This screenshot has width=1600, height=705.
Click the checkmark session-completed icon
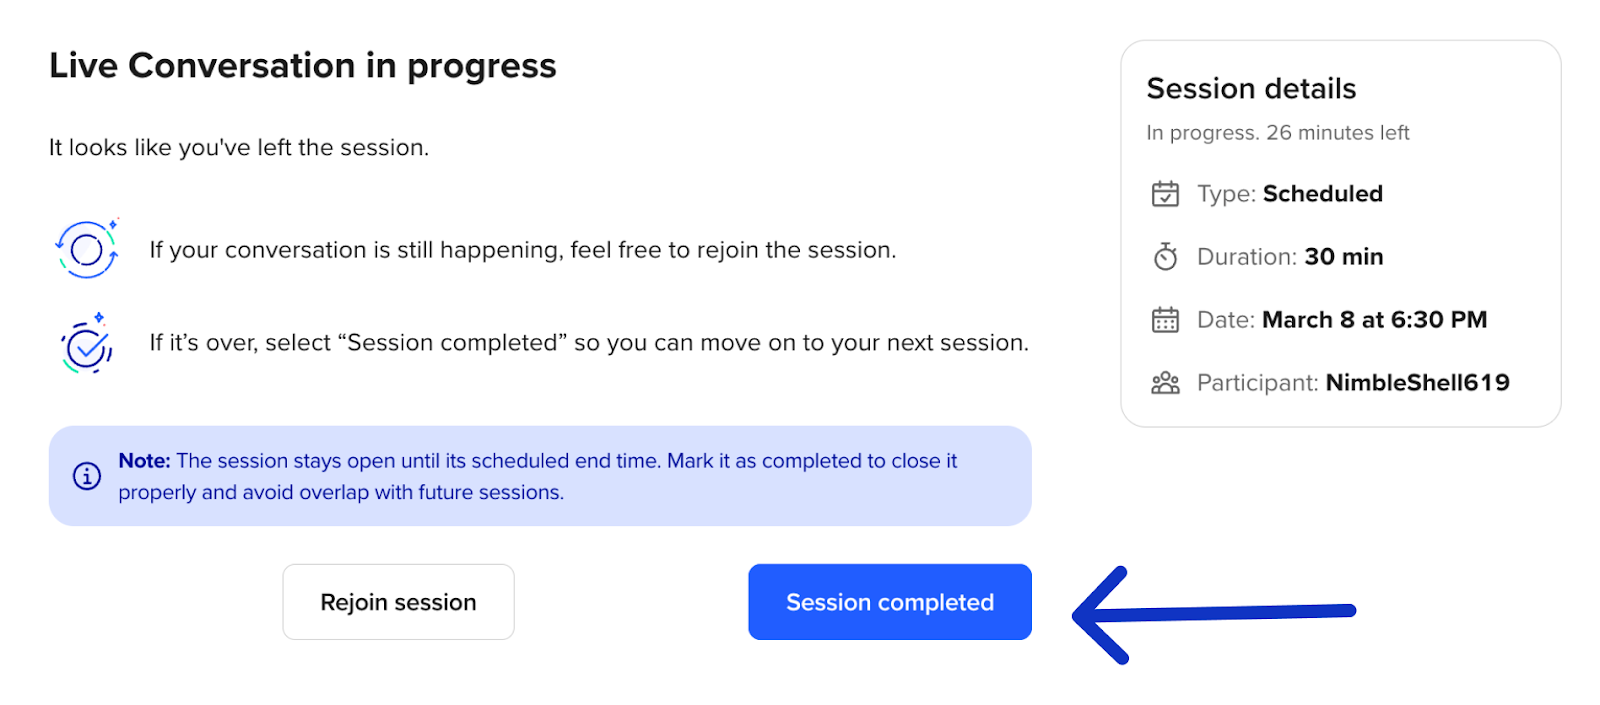pyautogui.click(x=87, y=344)
